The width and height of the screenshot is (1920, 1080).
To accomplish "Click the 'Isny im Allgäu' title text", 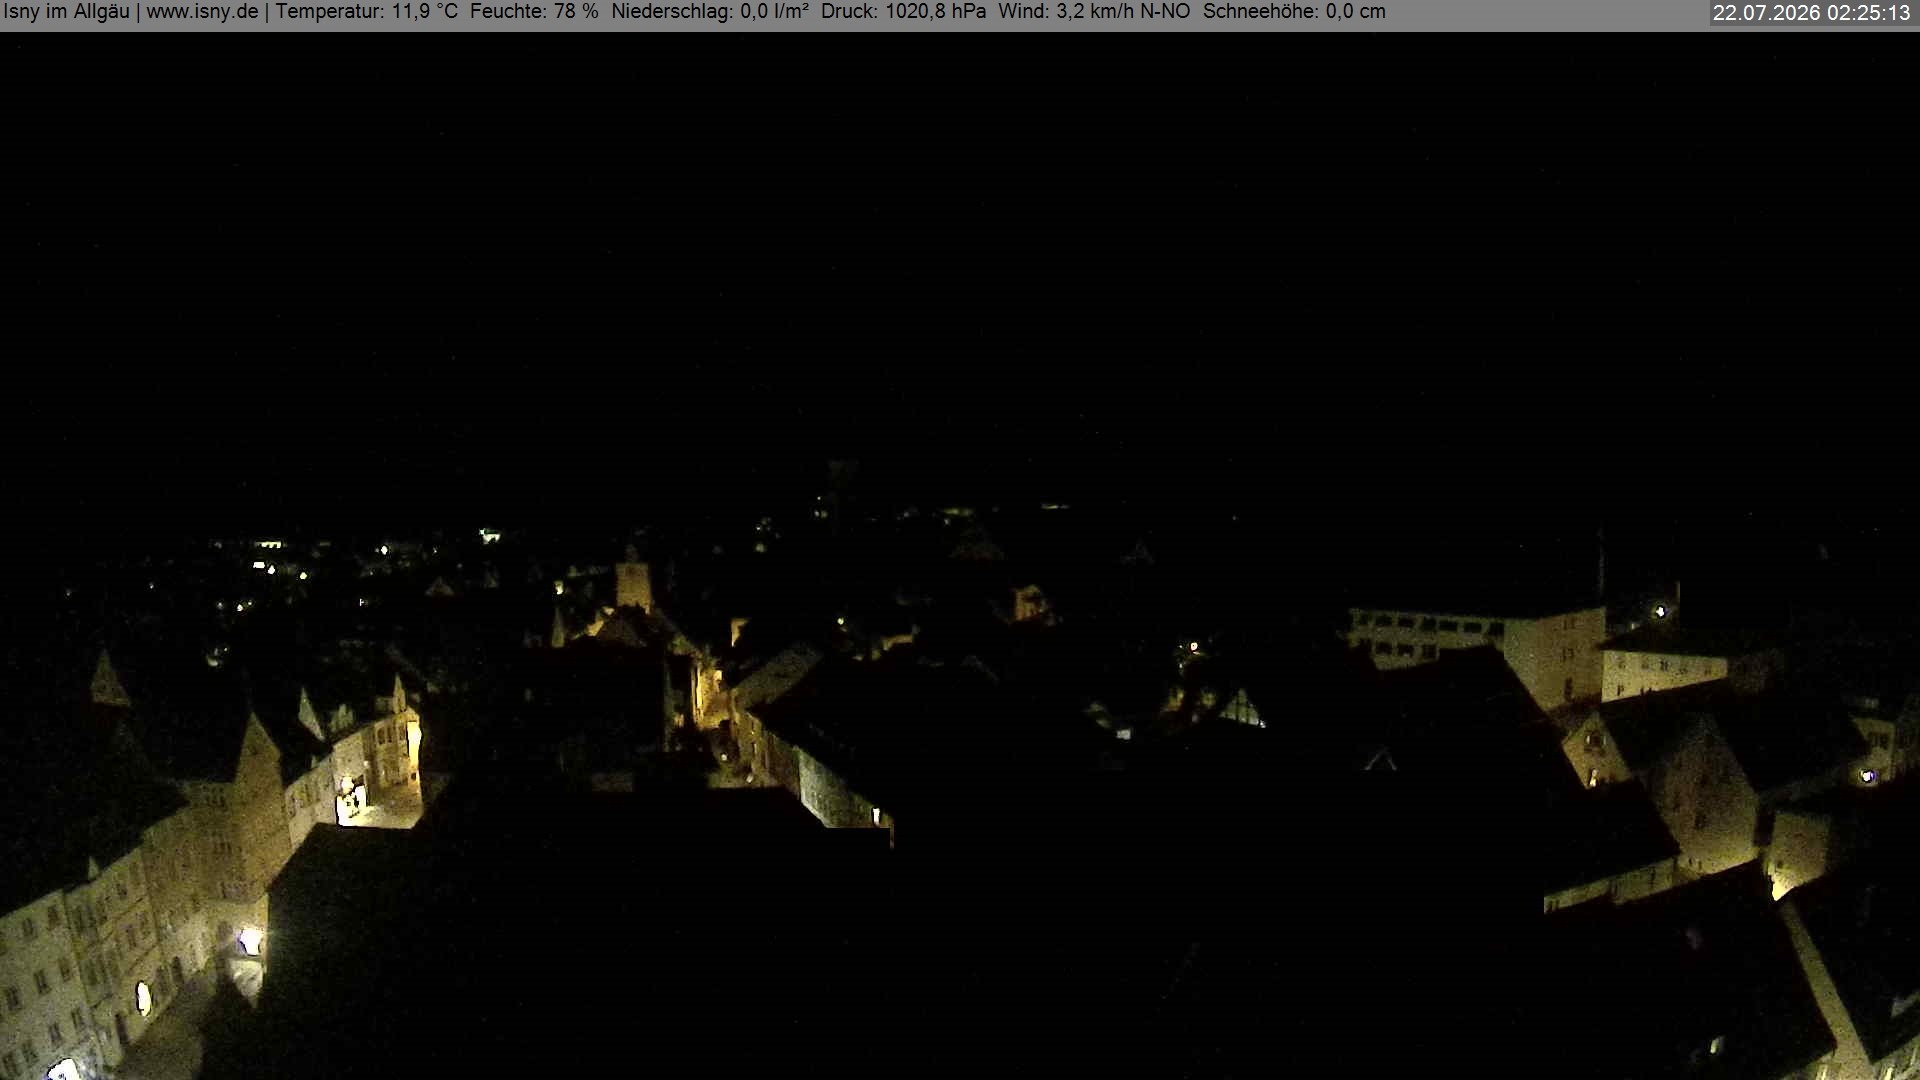I will click(67, 13).
